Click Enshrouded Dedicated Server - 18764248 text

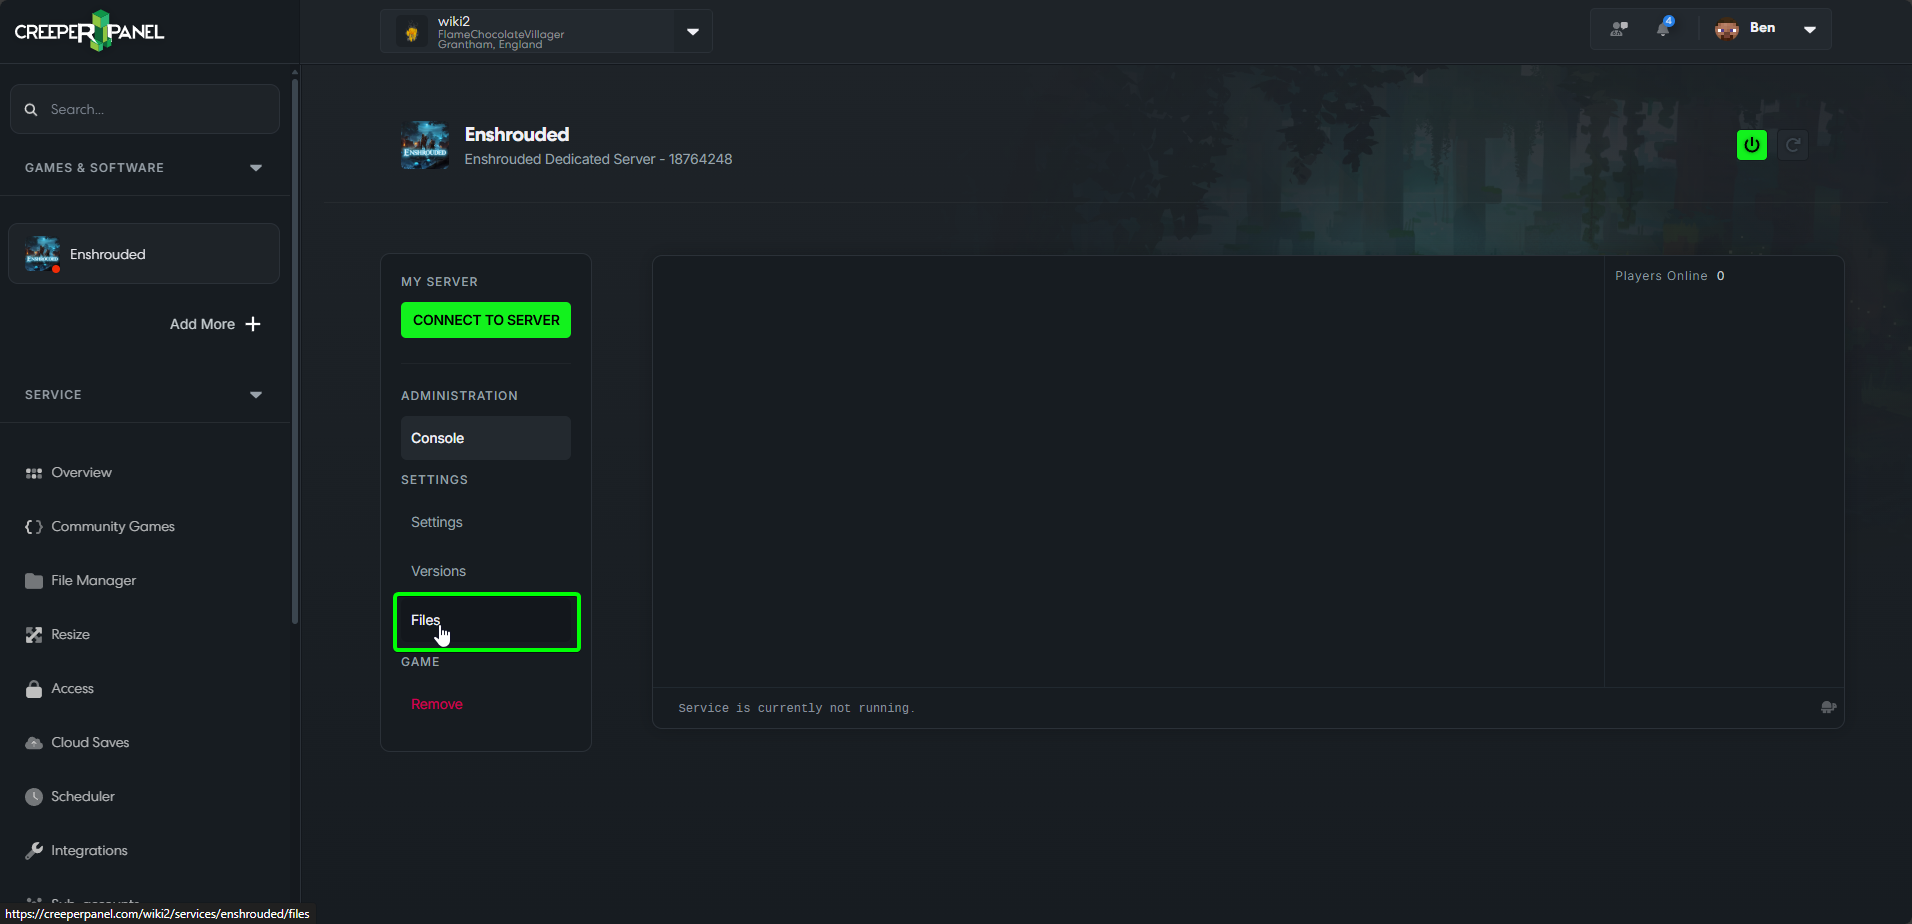(598, 159)
